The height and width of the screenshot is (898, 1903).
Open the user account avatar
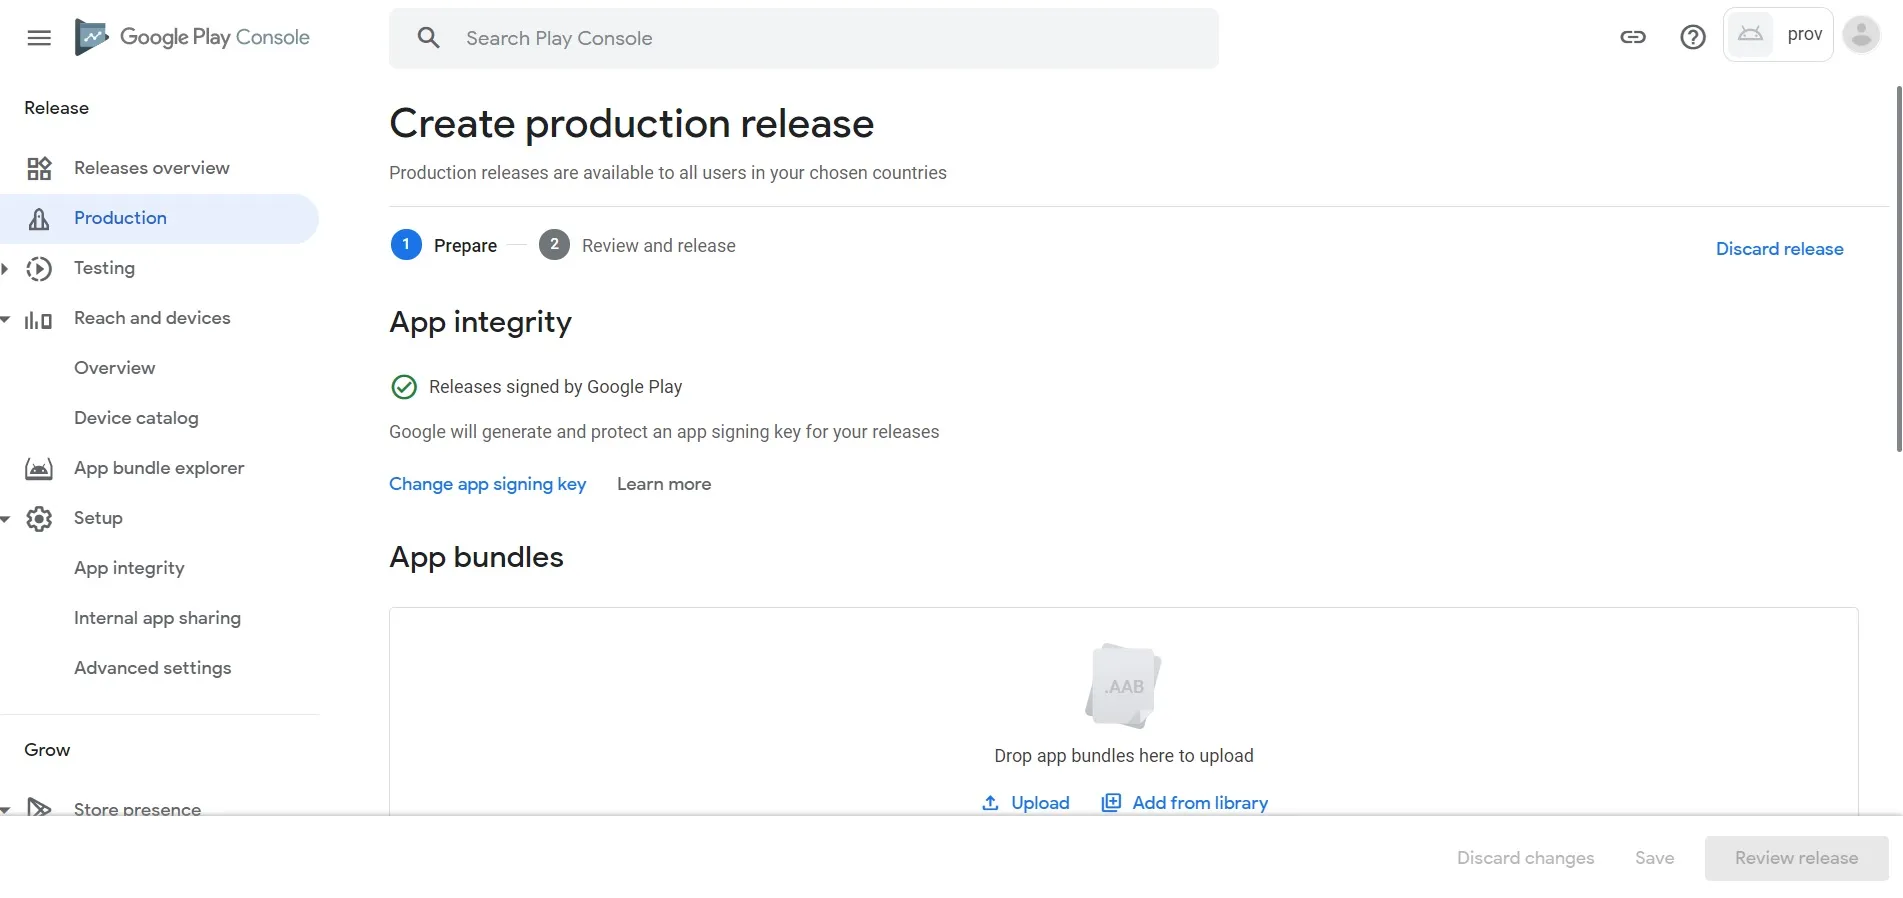point(1860,35)
